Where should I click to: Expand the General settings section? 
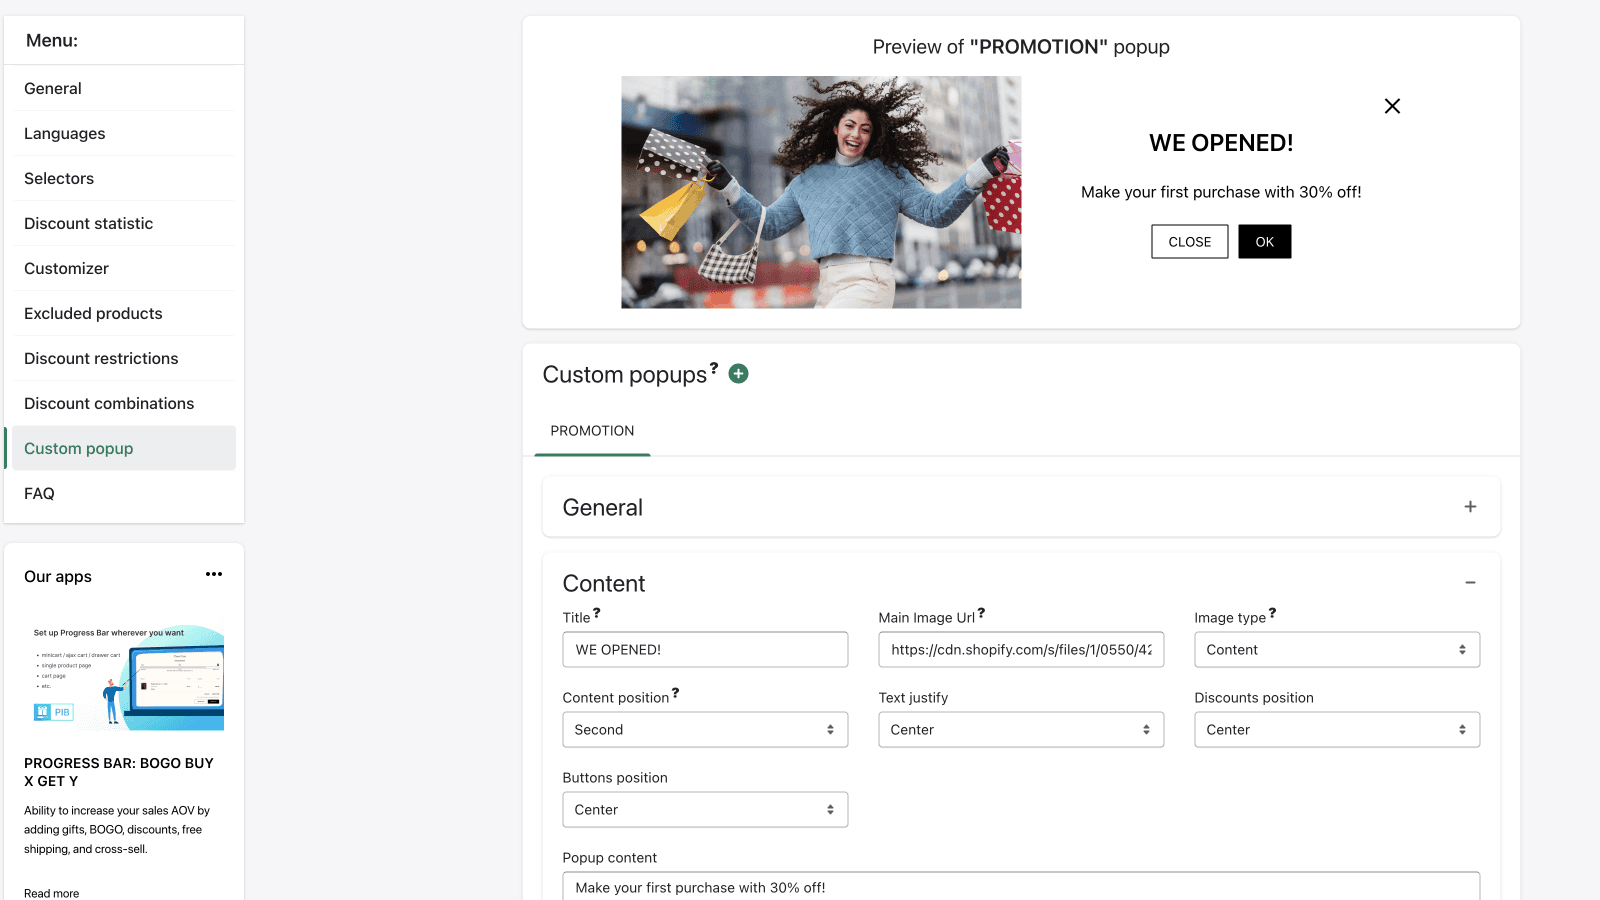coord(1470,507)
